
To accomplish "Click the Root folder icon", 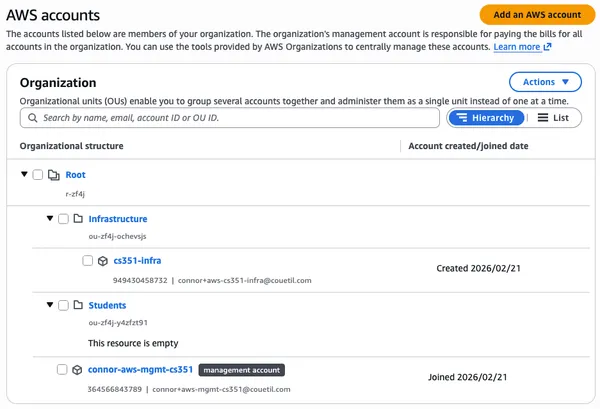I will click(54, 175).
